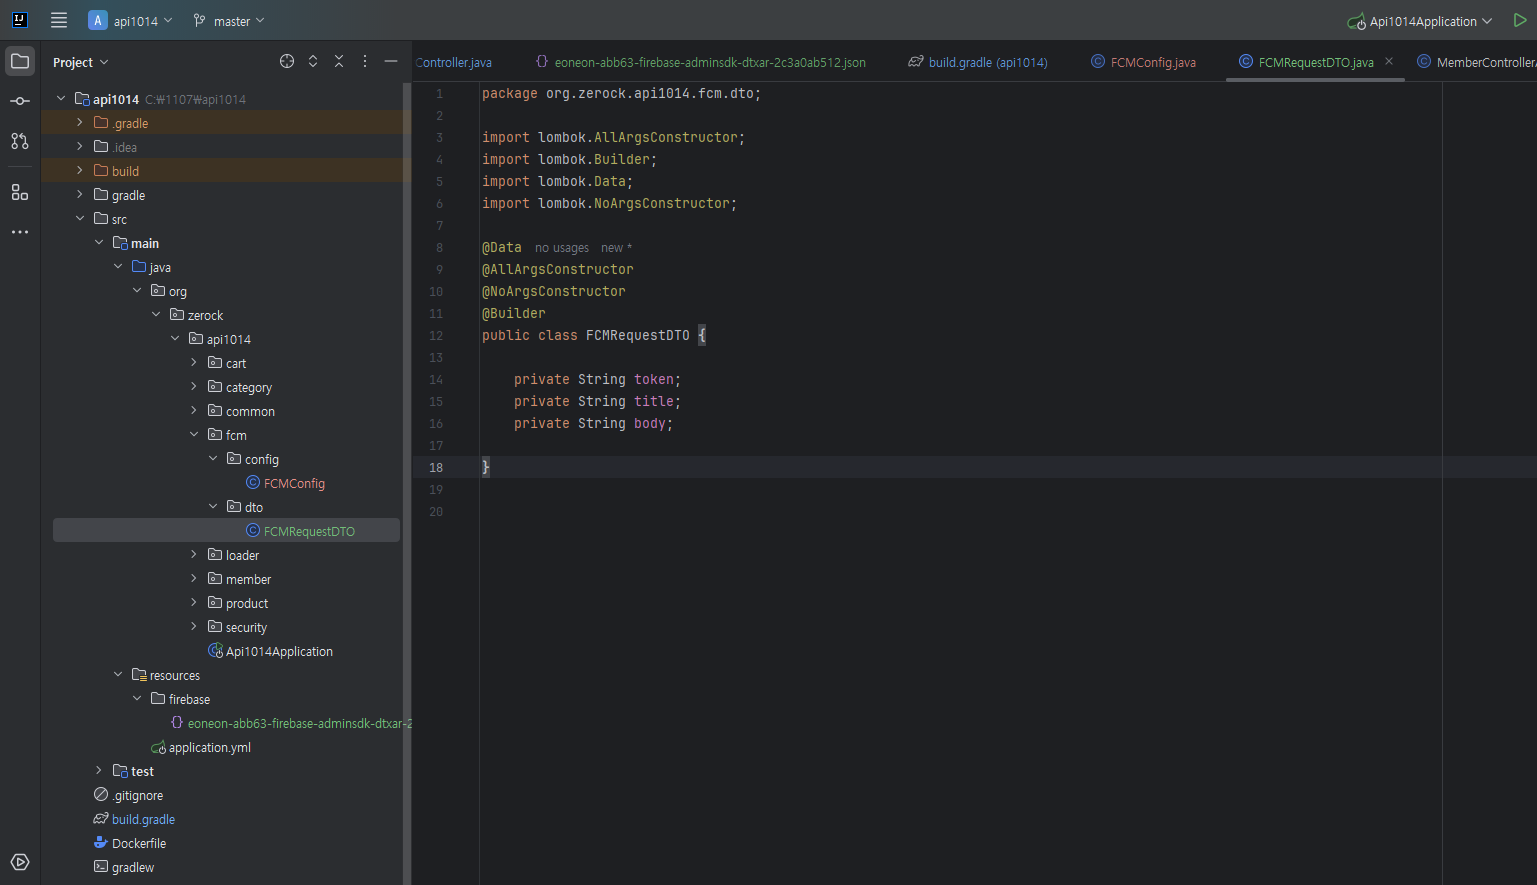Hide the Project panel with minimize icon
This screenshot has width=1537, height=885.
click(391, 61)
